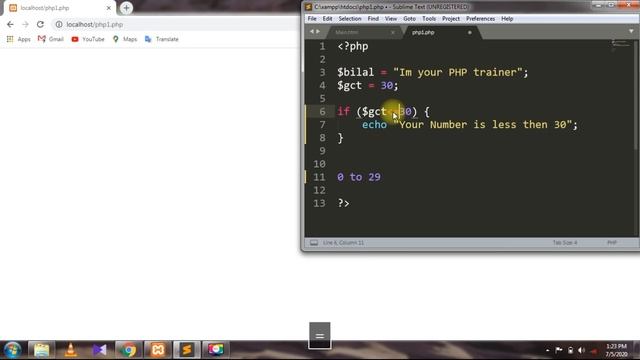Click the Chrome forward button
The width and height of the screenshot is (640, 360).
pos(25,24)
